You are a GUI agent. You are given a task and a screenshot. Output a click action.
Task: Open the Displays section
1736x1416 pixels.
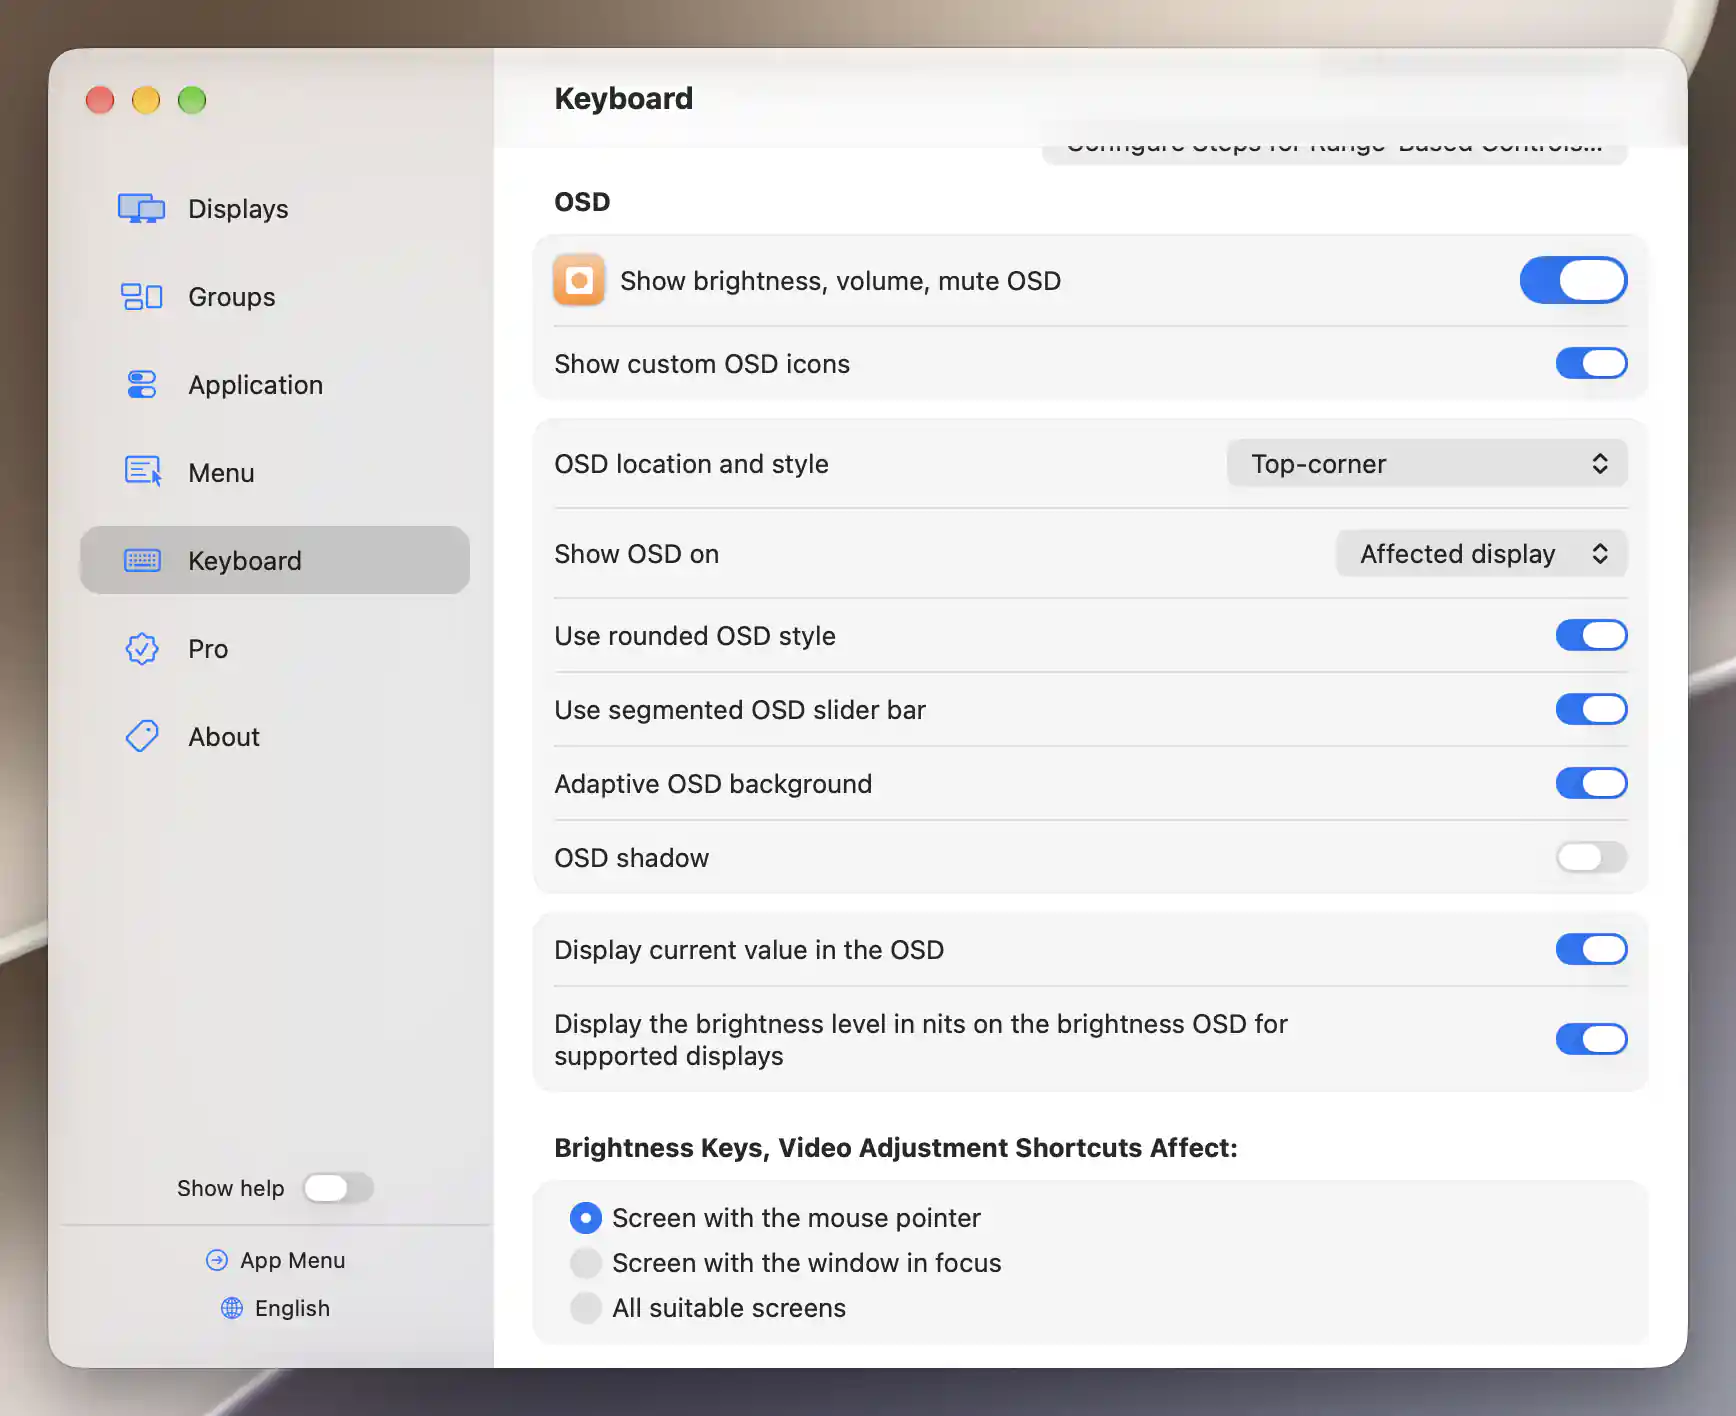[x=275, y=208]
